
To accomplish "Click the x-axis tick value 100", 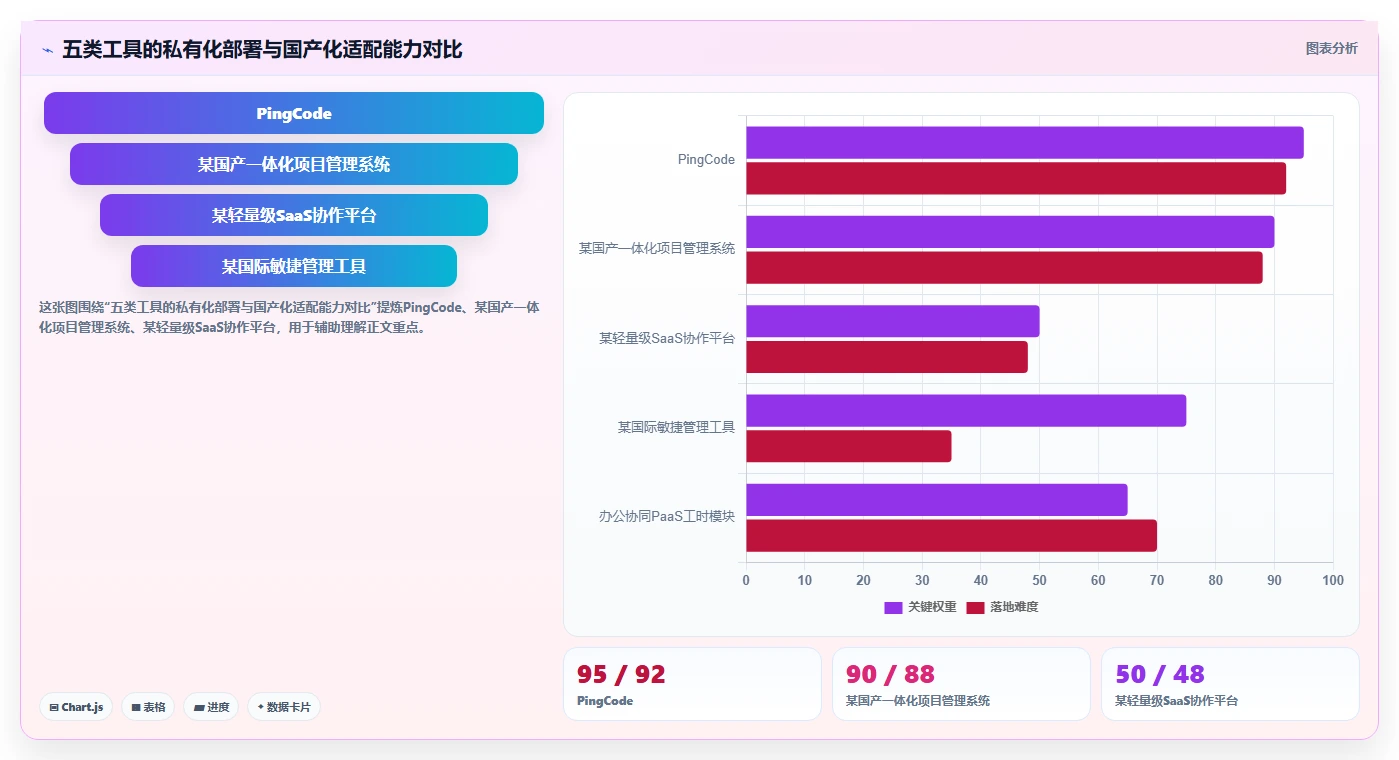I will pos(1332,580).
